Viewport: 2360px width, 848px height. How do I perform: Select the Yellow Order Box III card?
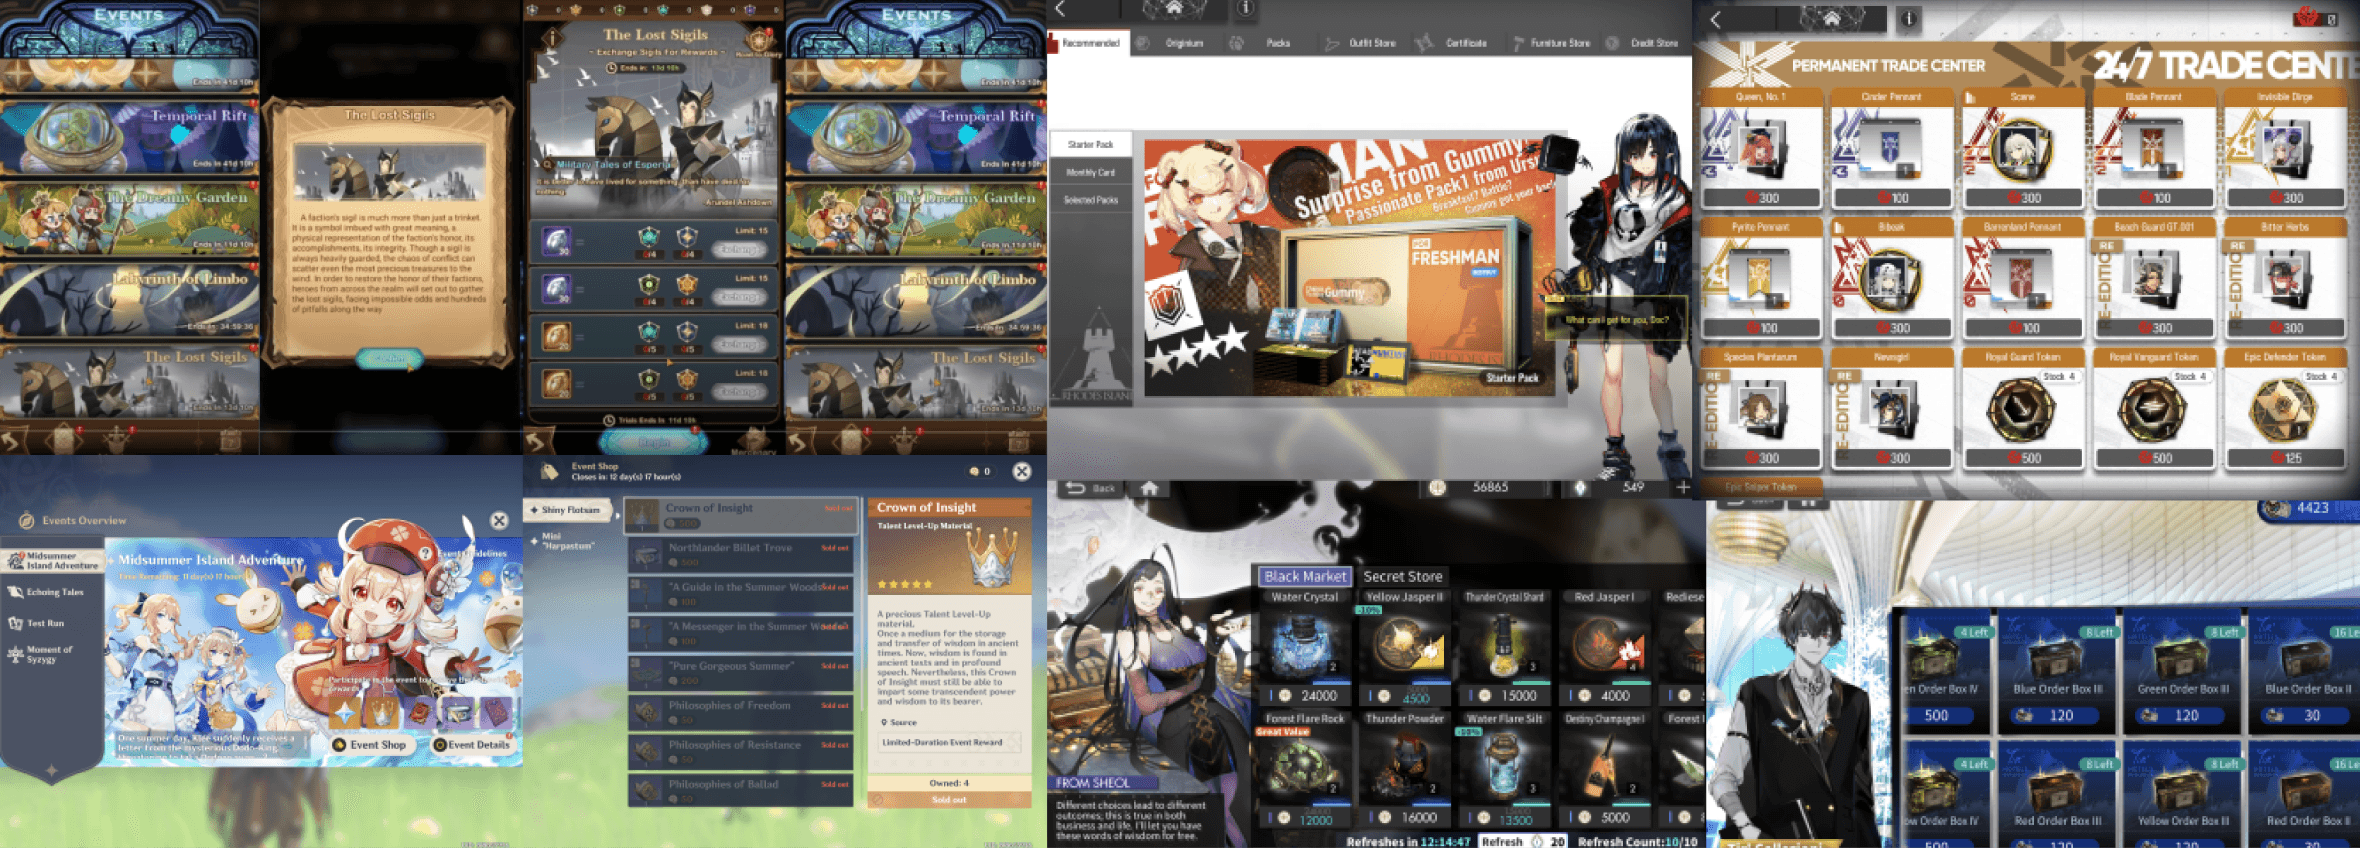pos(2181,795)
